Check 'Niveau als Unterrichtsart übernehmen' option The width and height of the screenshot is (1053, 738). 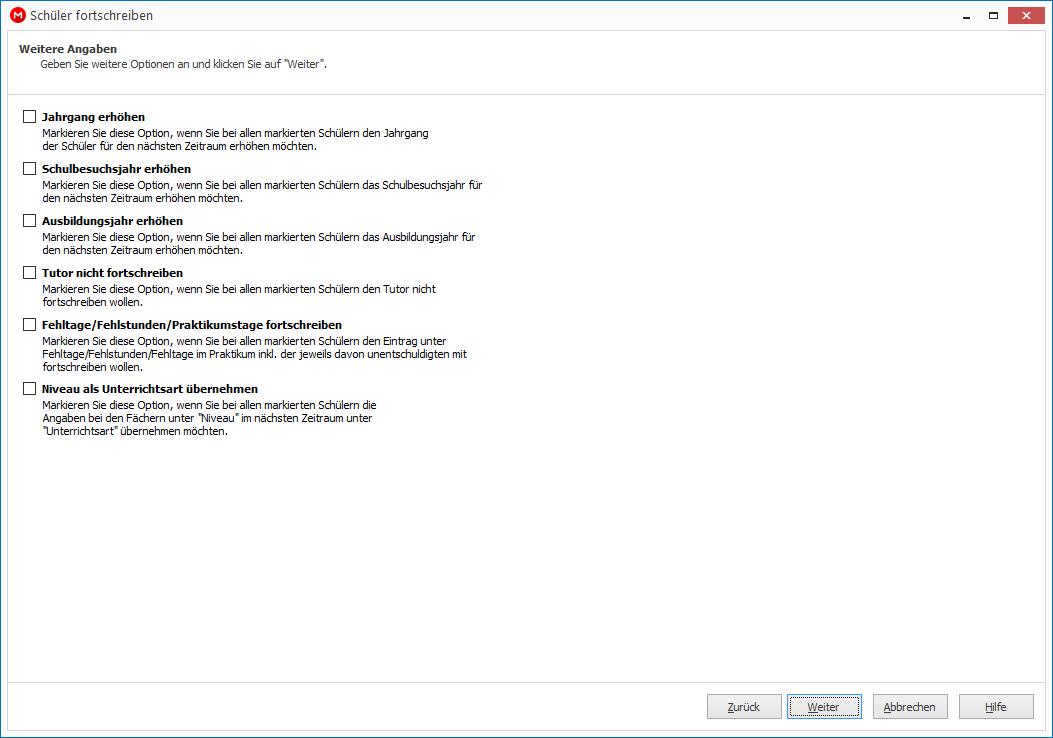click(x=30, y=389)
